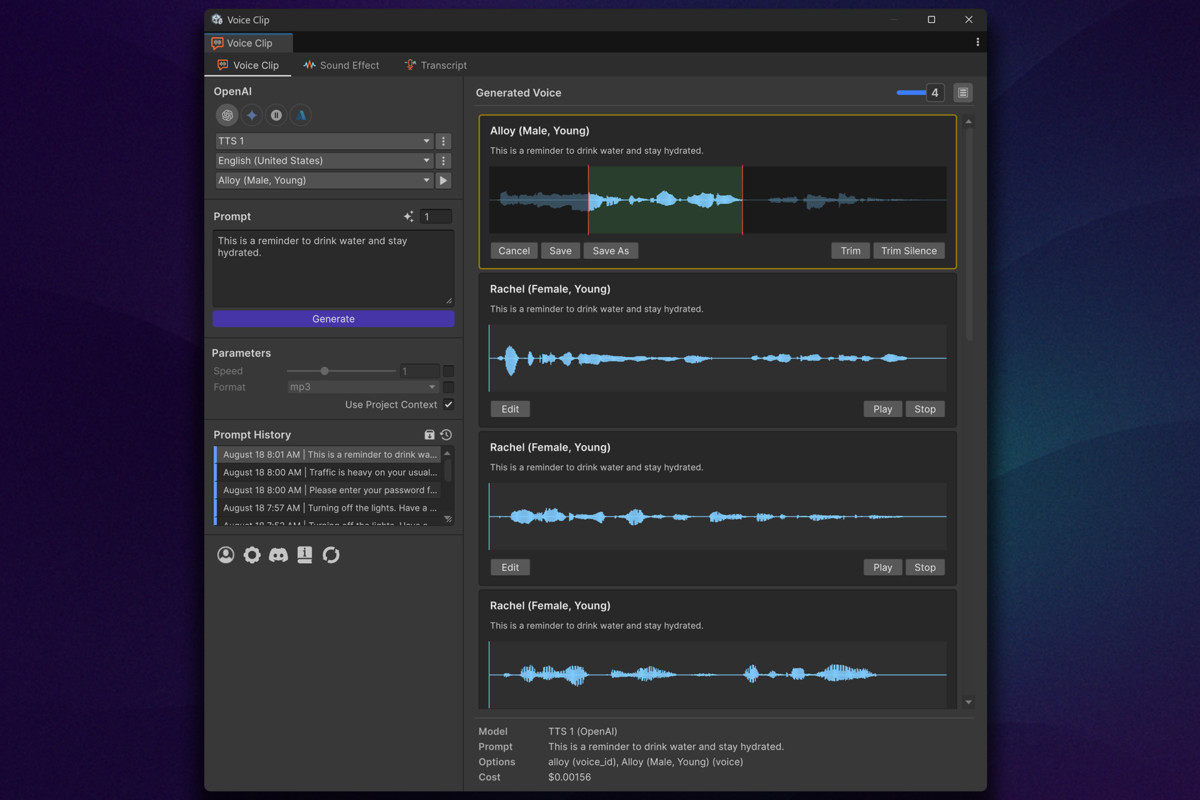
Task: Click the green selected region of Alloy waveform
Action: tap(665, 200)
